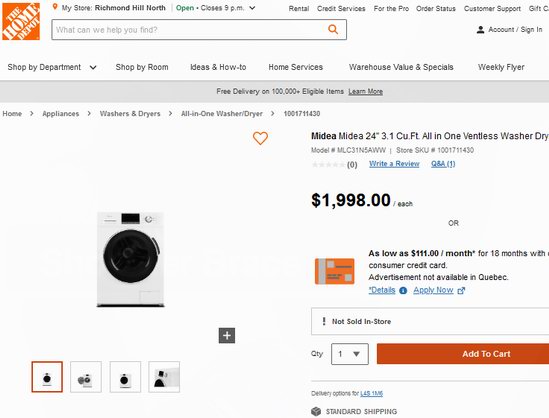Click the Home Depot logo
The width and height of the screenshot is (549, 418).
click(21, 21)
